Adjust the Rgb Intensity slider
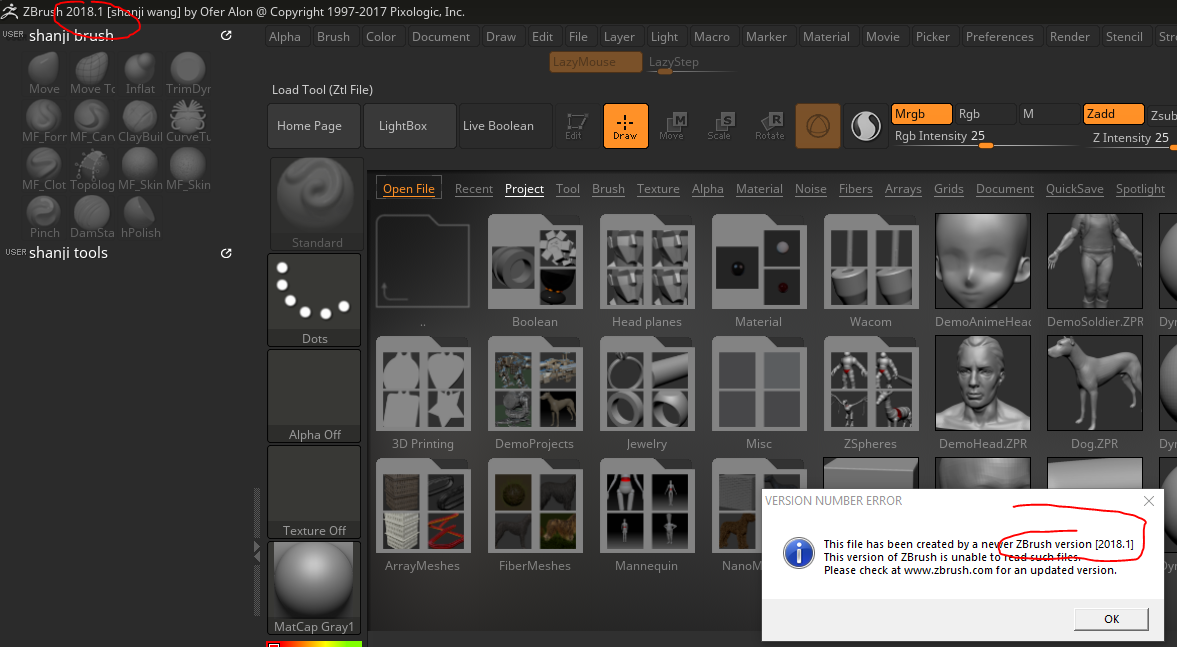The width and height of the screenshot is (1177, 647). 984,137
